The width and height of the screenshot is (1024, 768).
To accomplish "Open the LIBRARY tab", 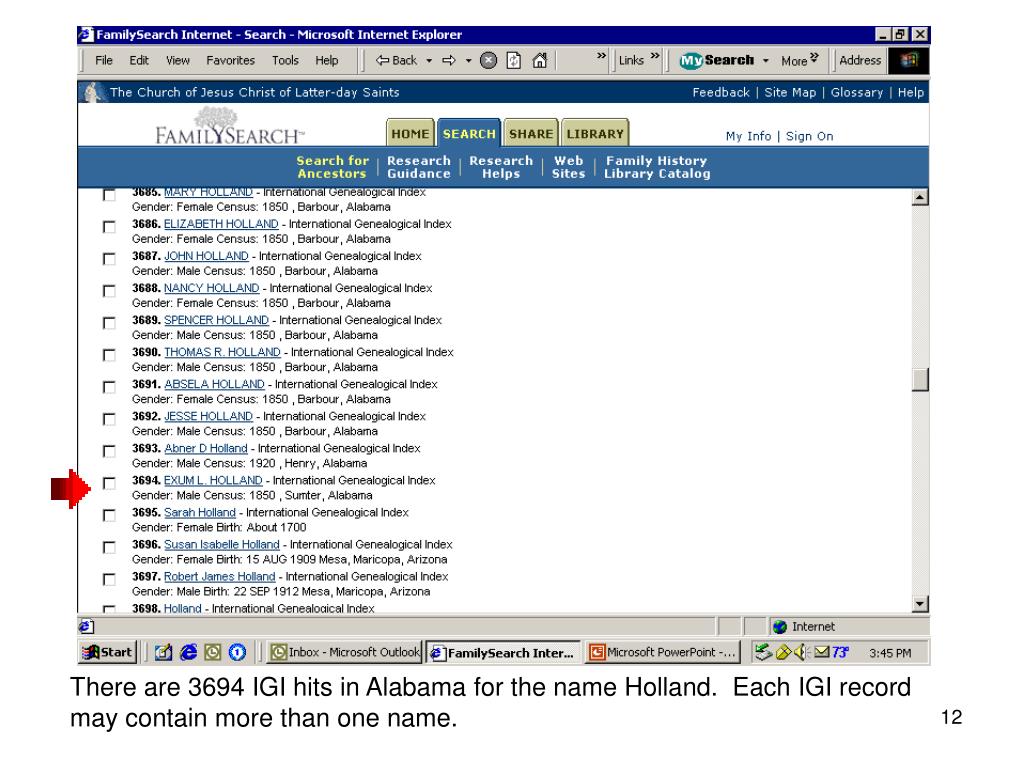I will [595, 133].
